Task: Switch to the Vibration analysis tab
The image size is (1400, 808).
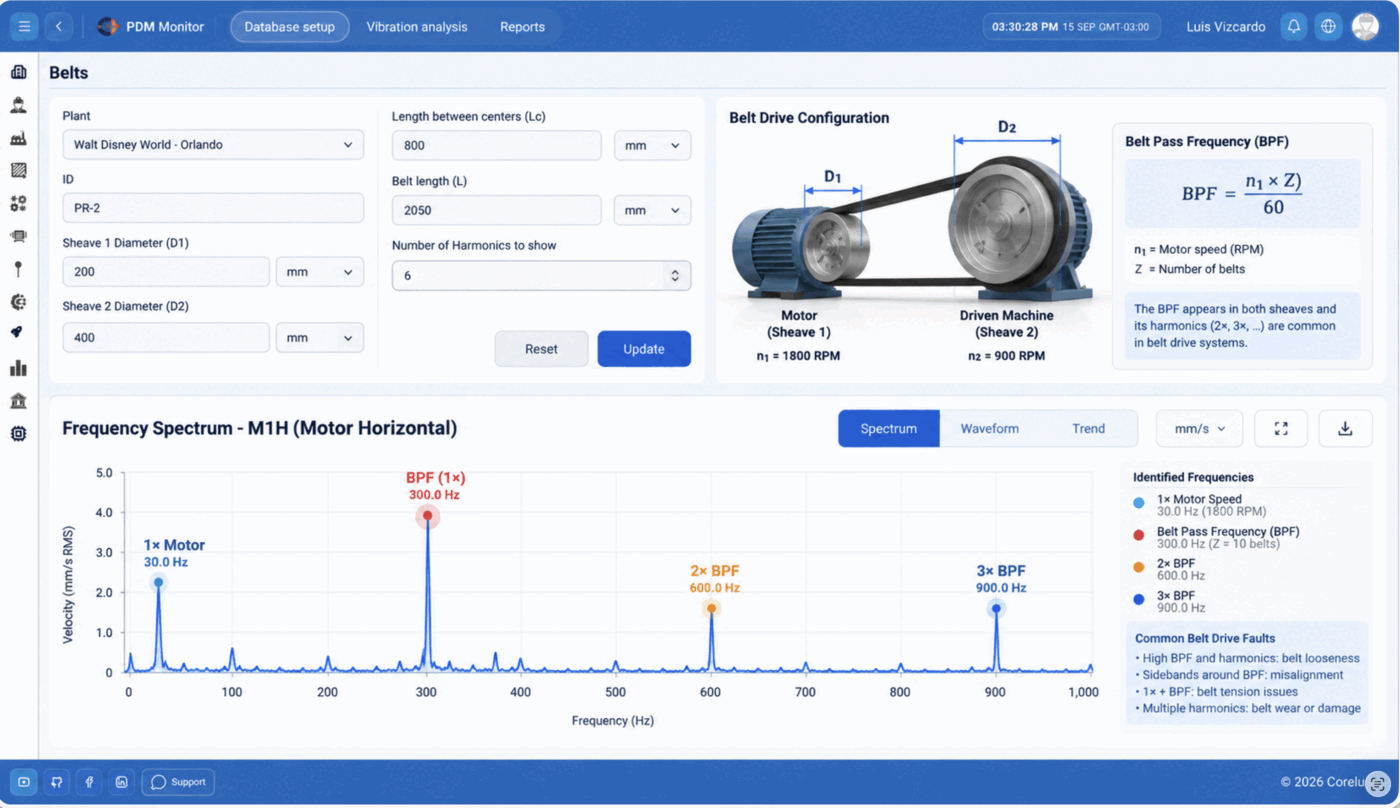Action: tap(417, 27)
